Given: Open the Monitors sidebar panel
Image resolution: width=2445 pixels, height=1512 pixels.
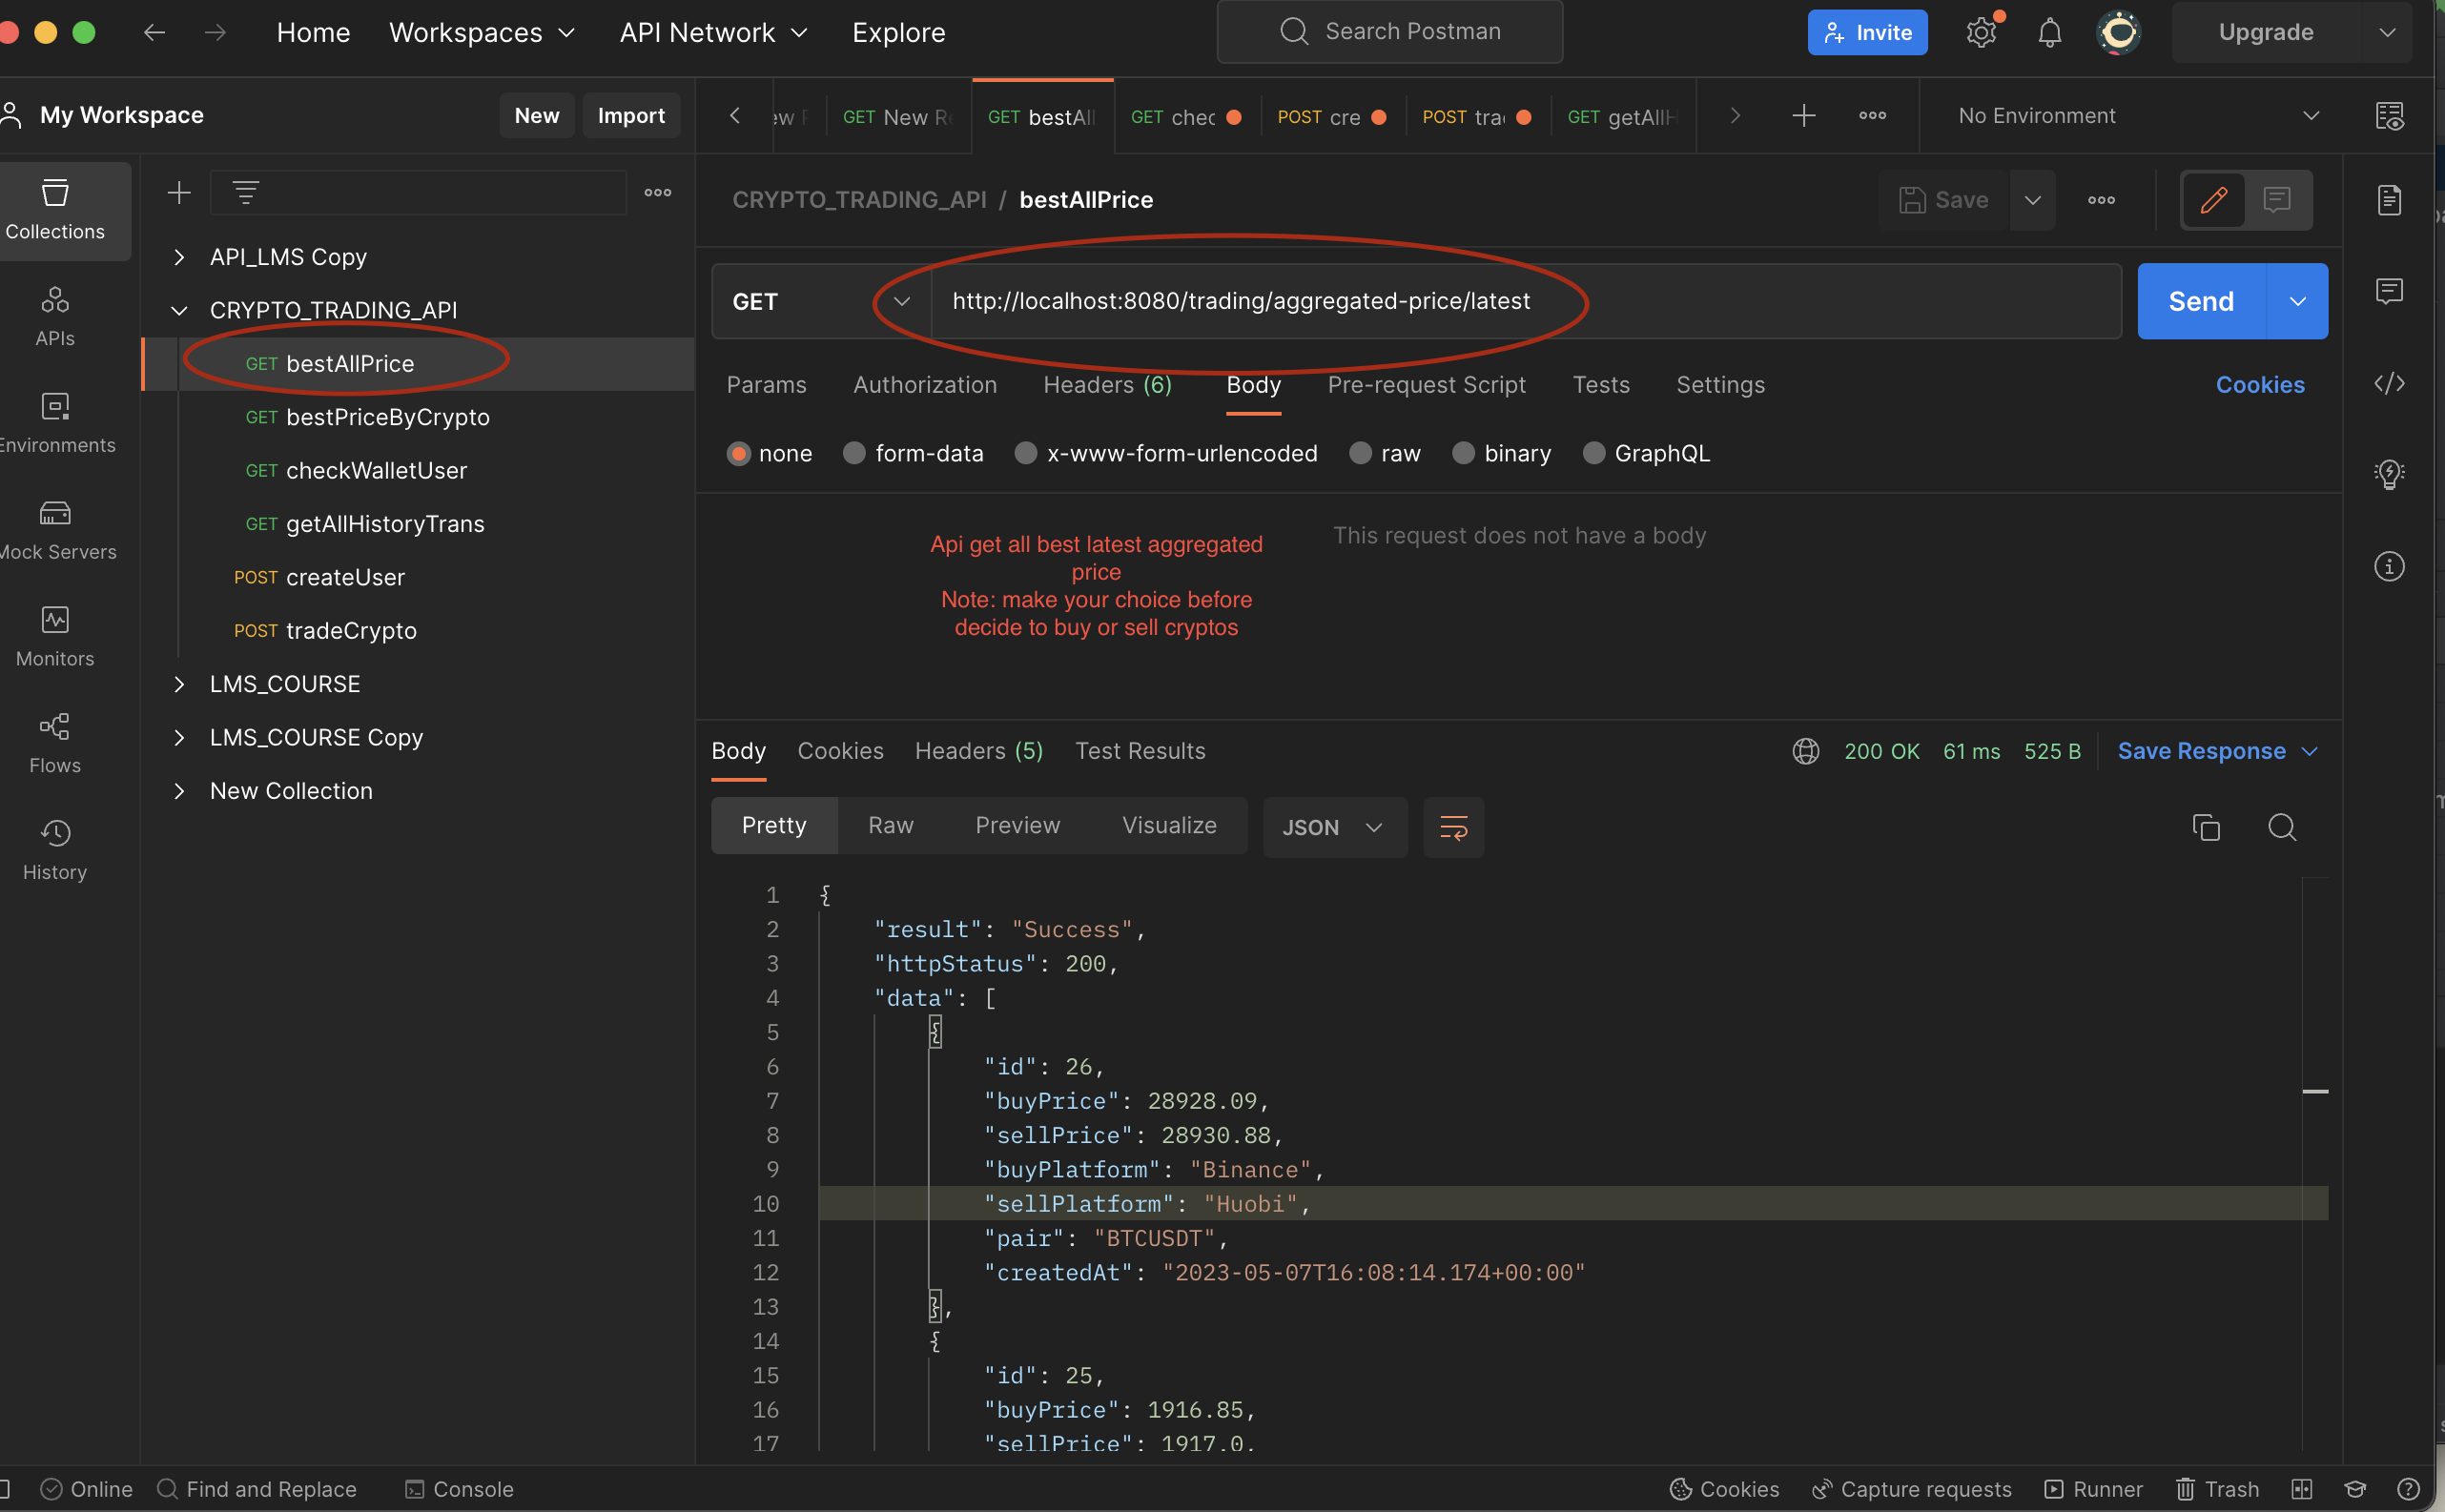Looking at the screenshot, I should point(55,637).
